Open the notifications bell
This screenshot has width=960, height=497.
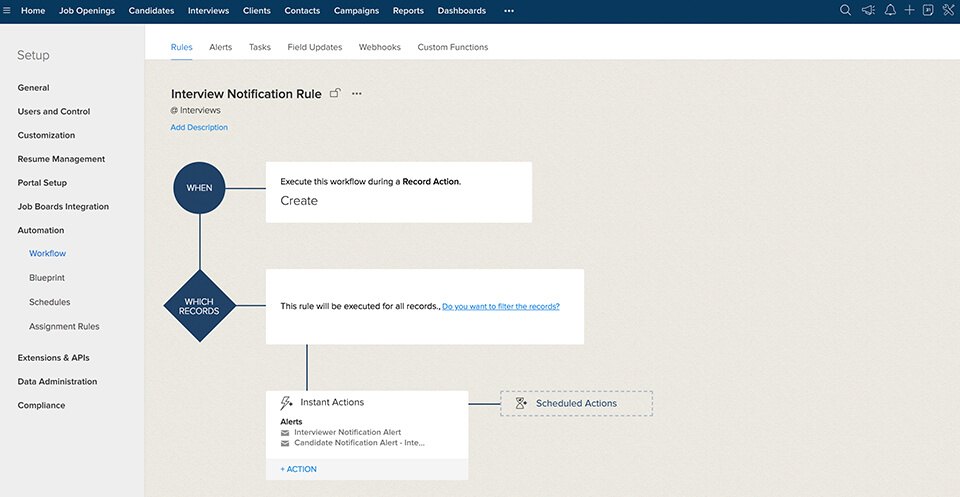pyautogui.click(x=889, y=11)
